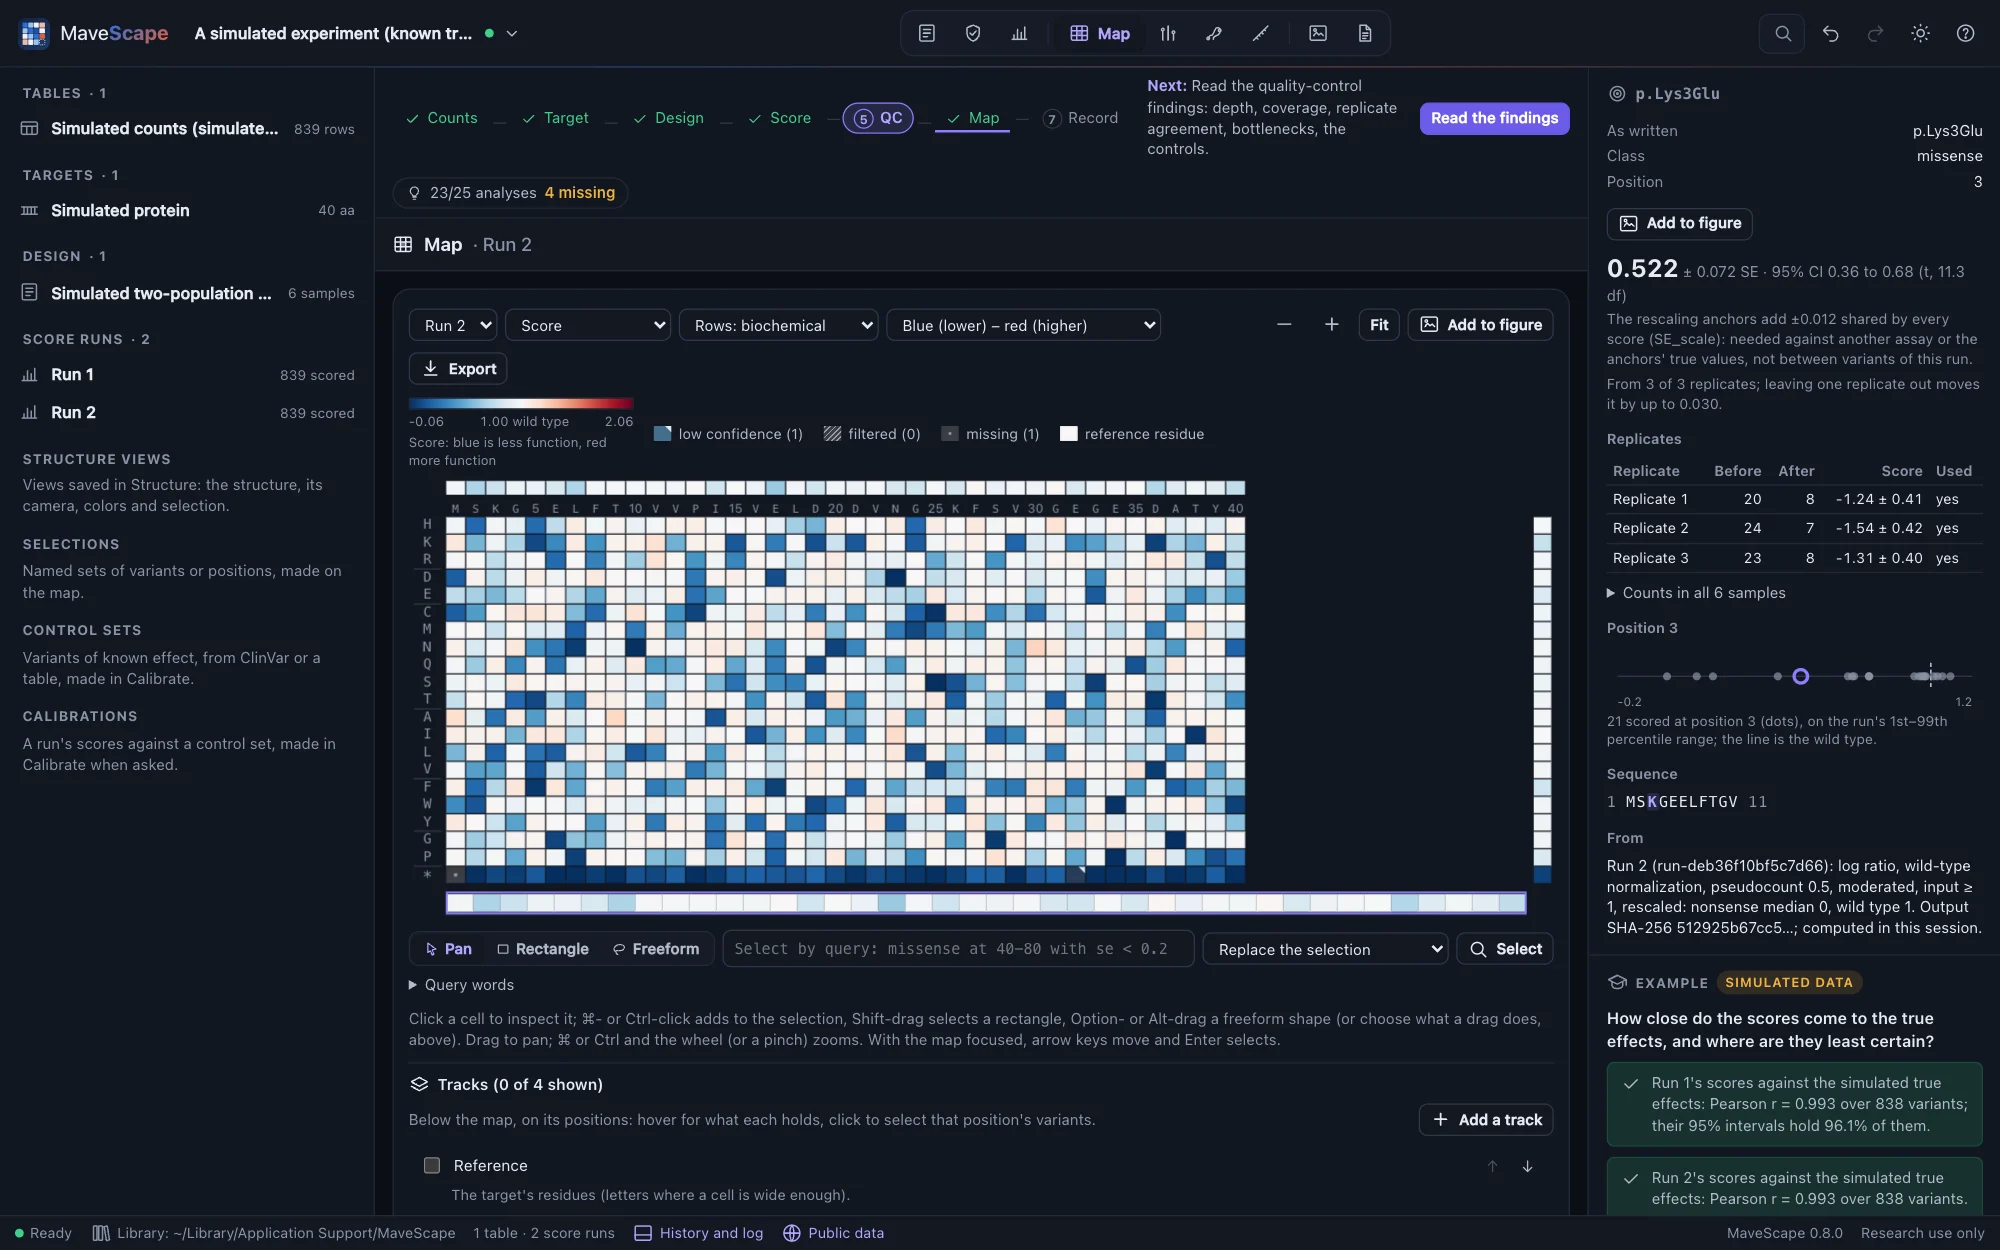Open the sliders adjustments icon in toolbar
The width and height of the screenshot is (2000, 1250).
(1168, 33)
